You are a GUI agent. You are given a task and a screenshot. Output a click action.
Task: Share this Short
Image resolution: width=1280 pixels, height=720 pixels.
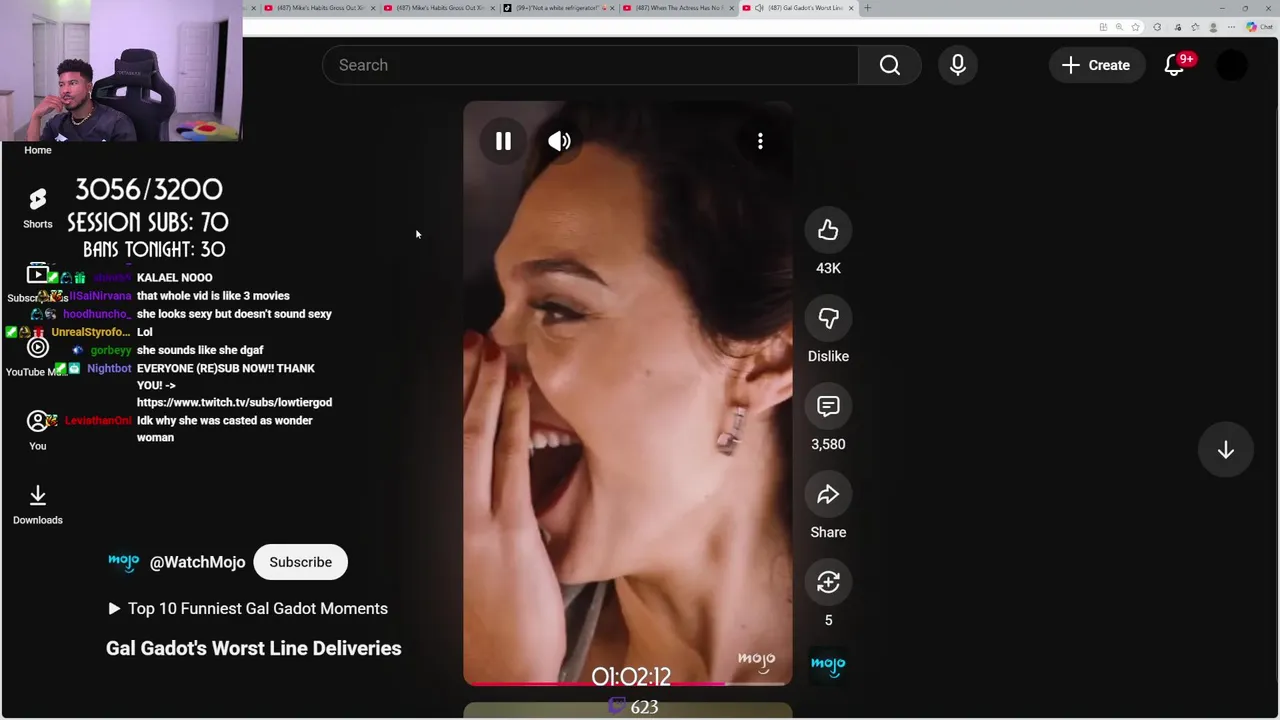[x=828, y=494]
